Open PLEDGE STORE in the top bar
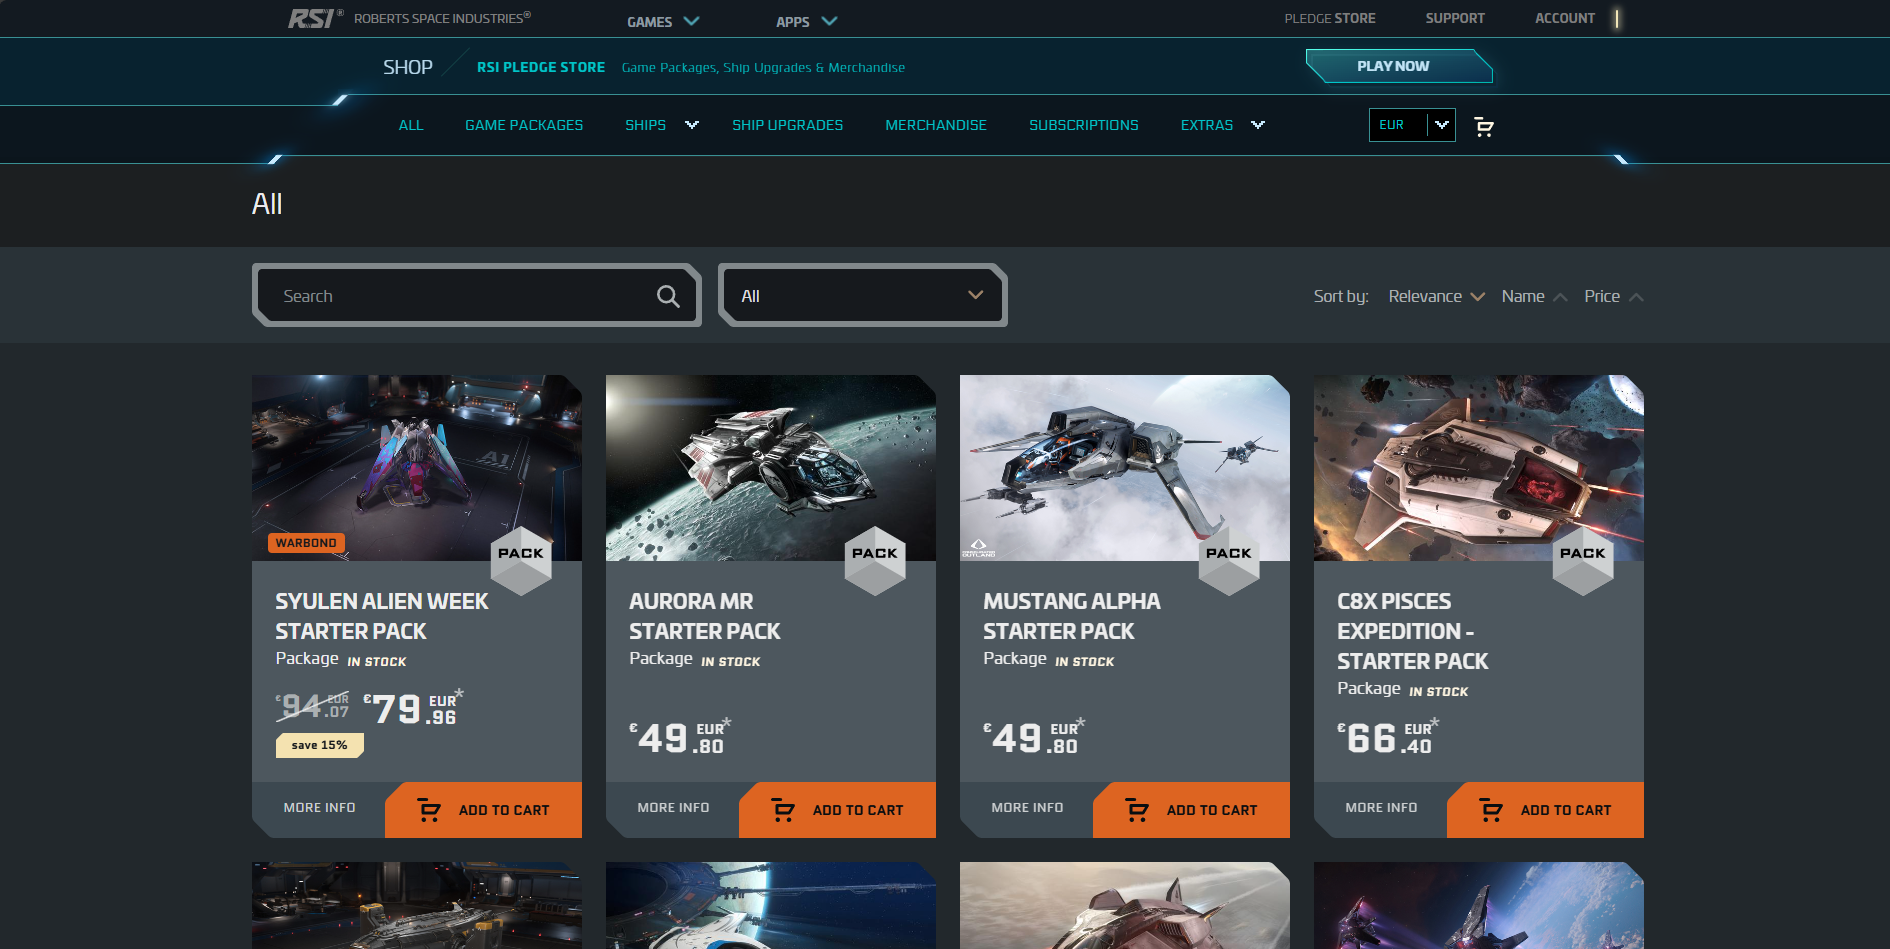 click(x=1330, y=18)
